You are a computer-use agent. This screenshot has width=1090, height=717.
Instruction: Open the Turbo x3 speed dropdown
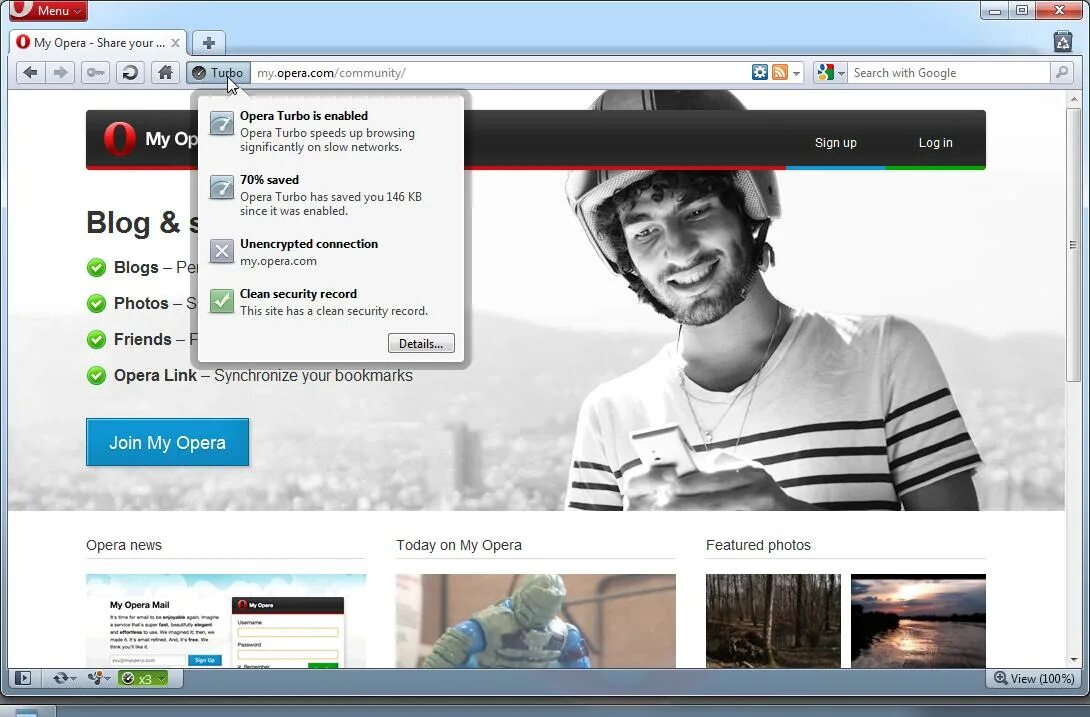pyautogui.click(x=143, y=679)
